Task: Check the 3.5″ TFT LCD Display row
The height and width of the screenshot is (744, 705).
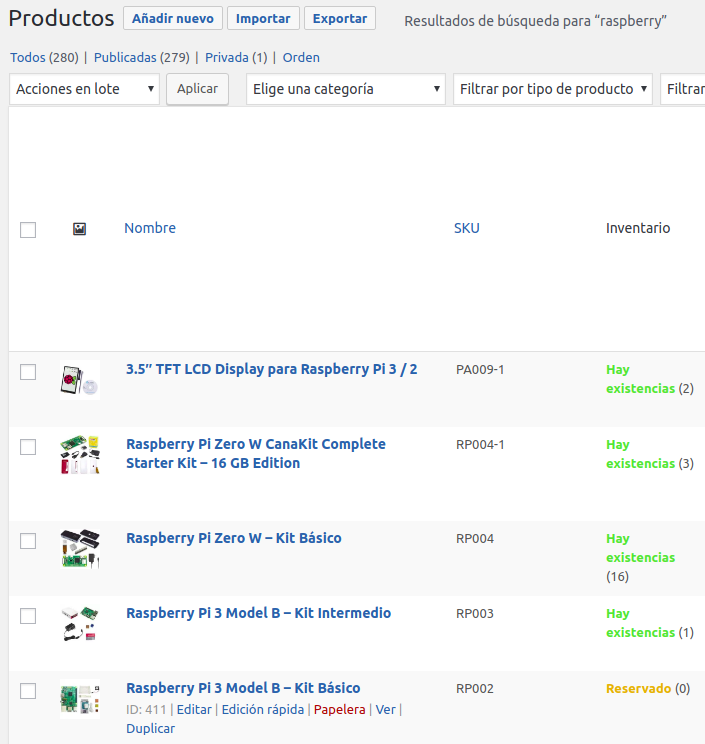Action: click(x=28, y=372)
